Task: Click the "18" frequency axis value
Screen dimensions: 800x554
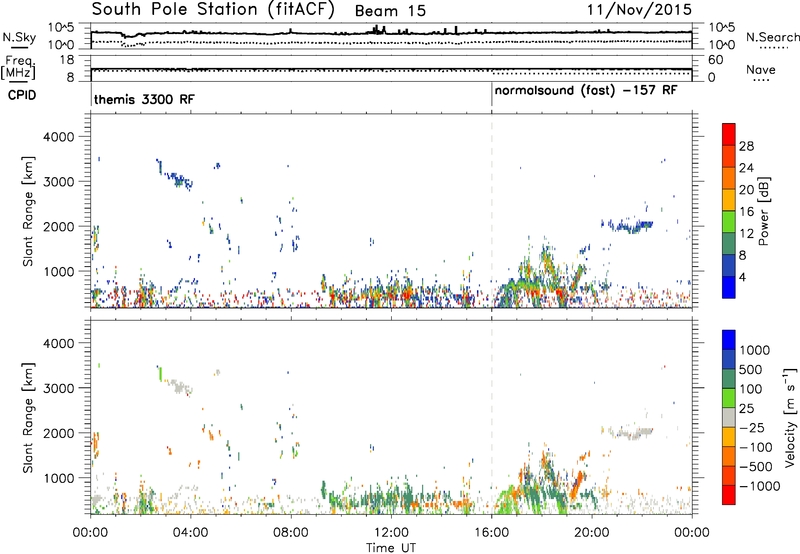Action: (x=67, y=60)
